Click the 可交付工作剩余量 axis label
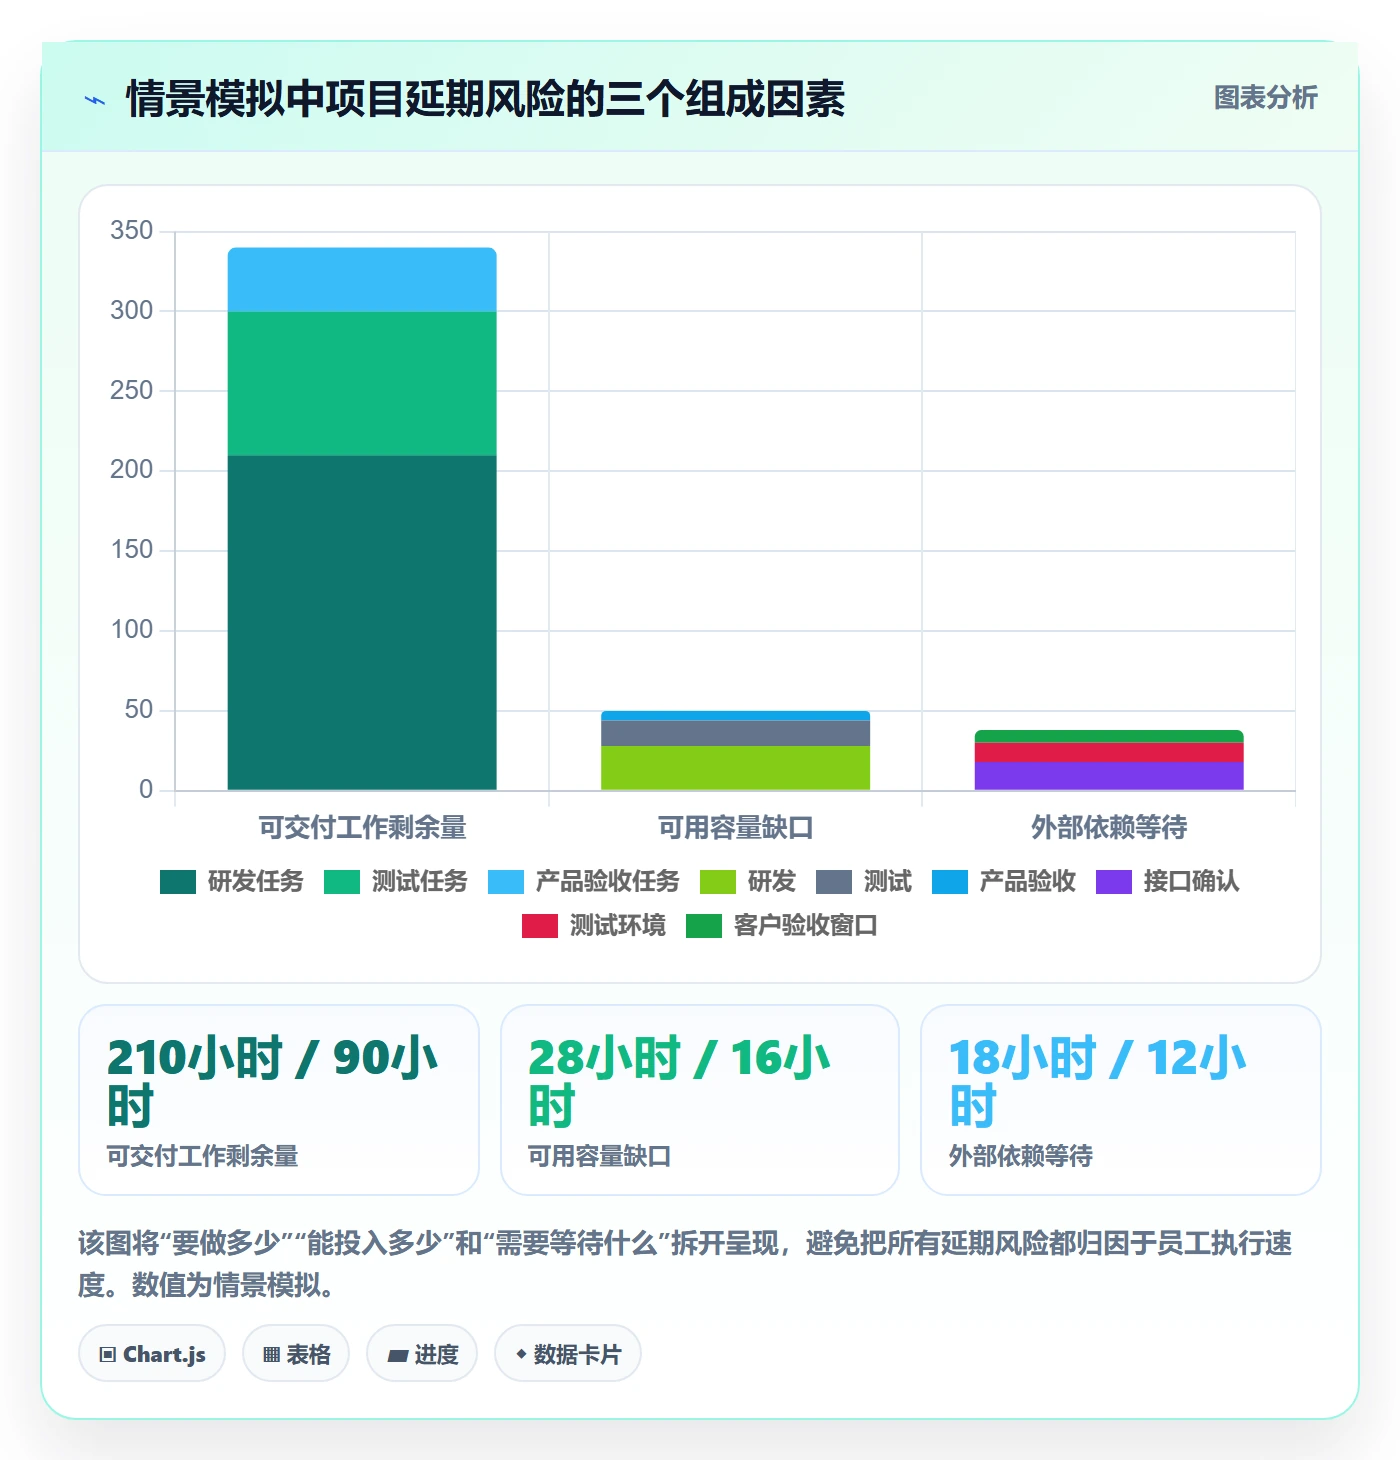This screenshot has width=1400, height=1460. coord(362,827)
